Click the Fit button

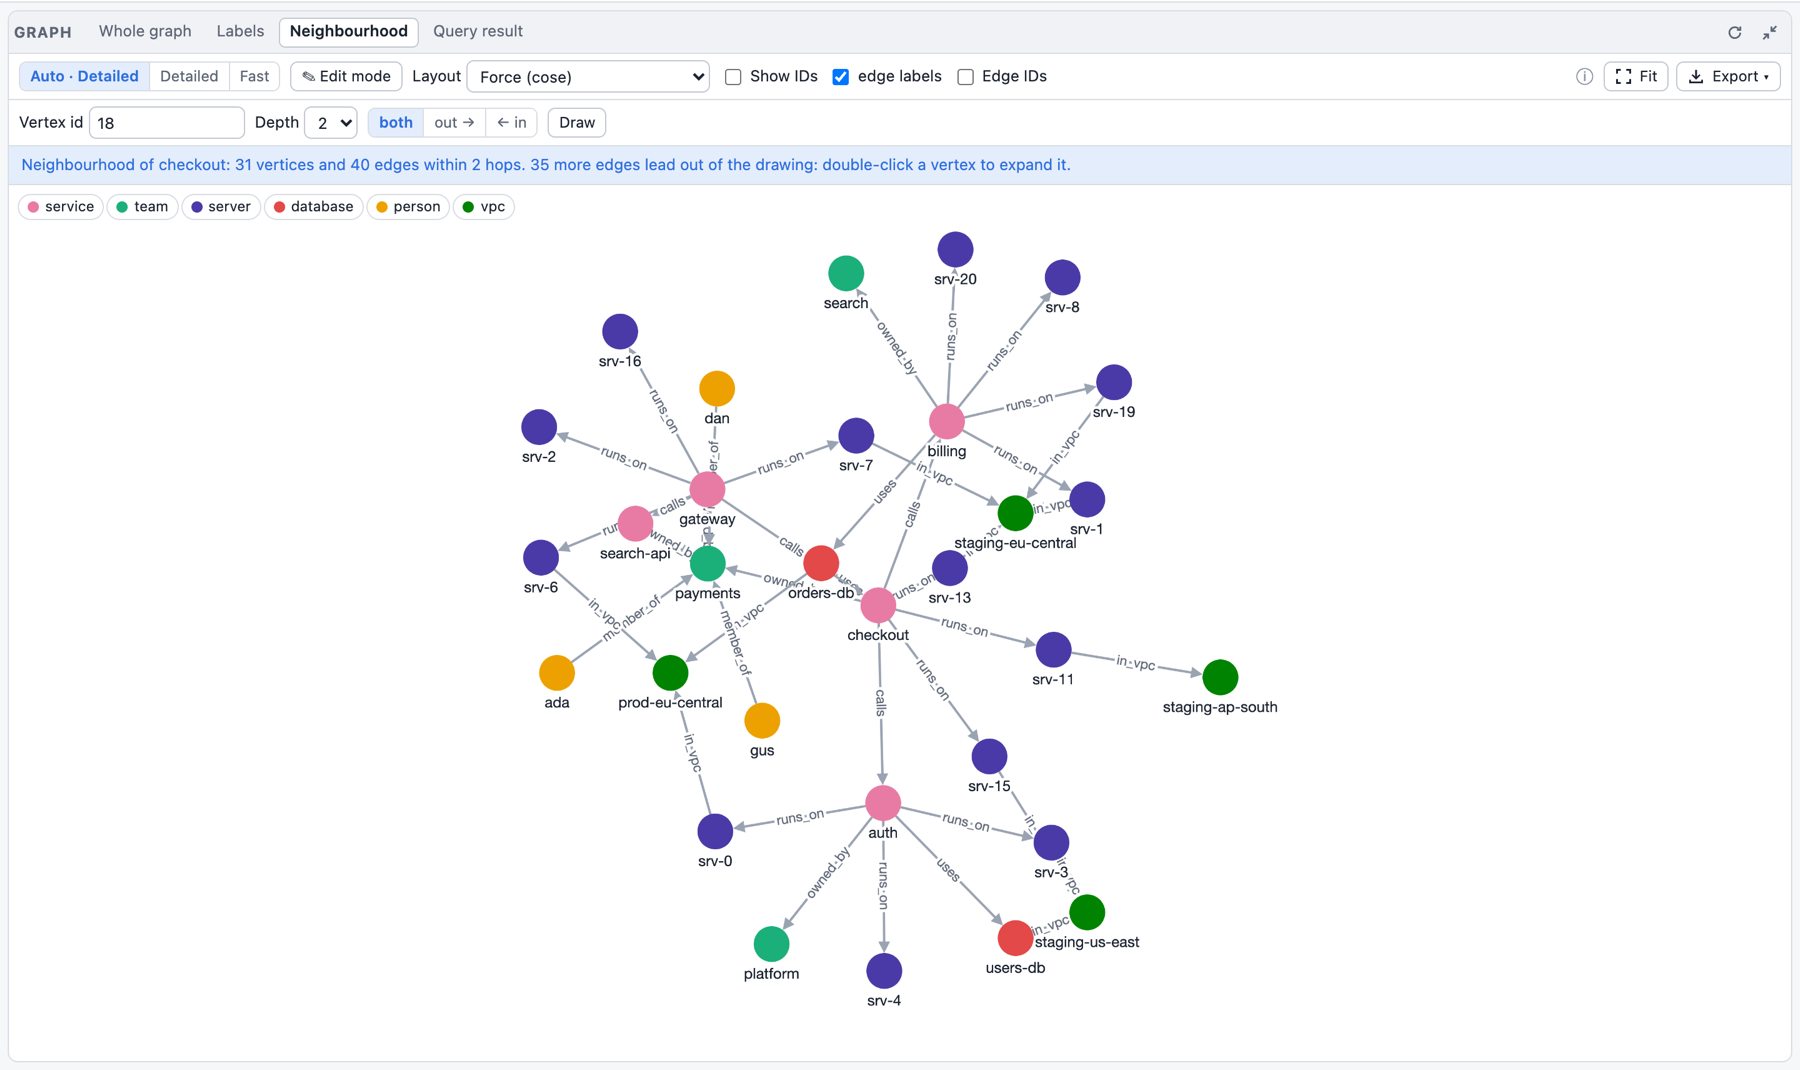[1636, 76]
